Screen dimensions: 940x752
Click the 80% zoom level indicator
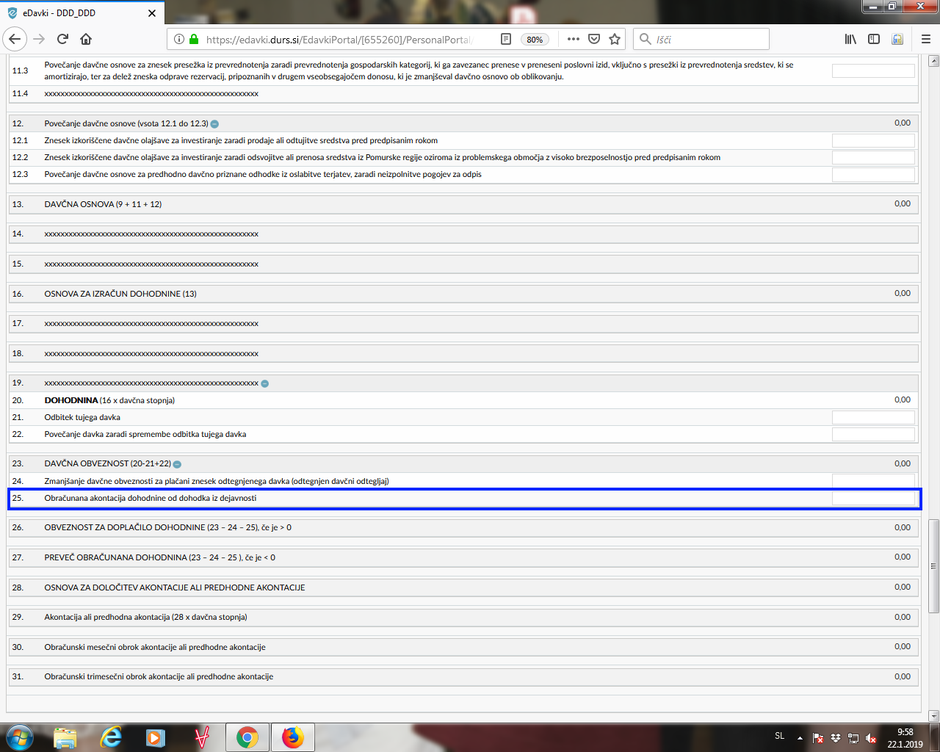pos(535,39)
